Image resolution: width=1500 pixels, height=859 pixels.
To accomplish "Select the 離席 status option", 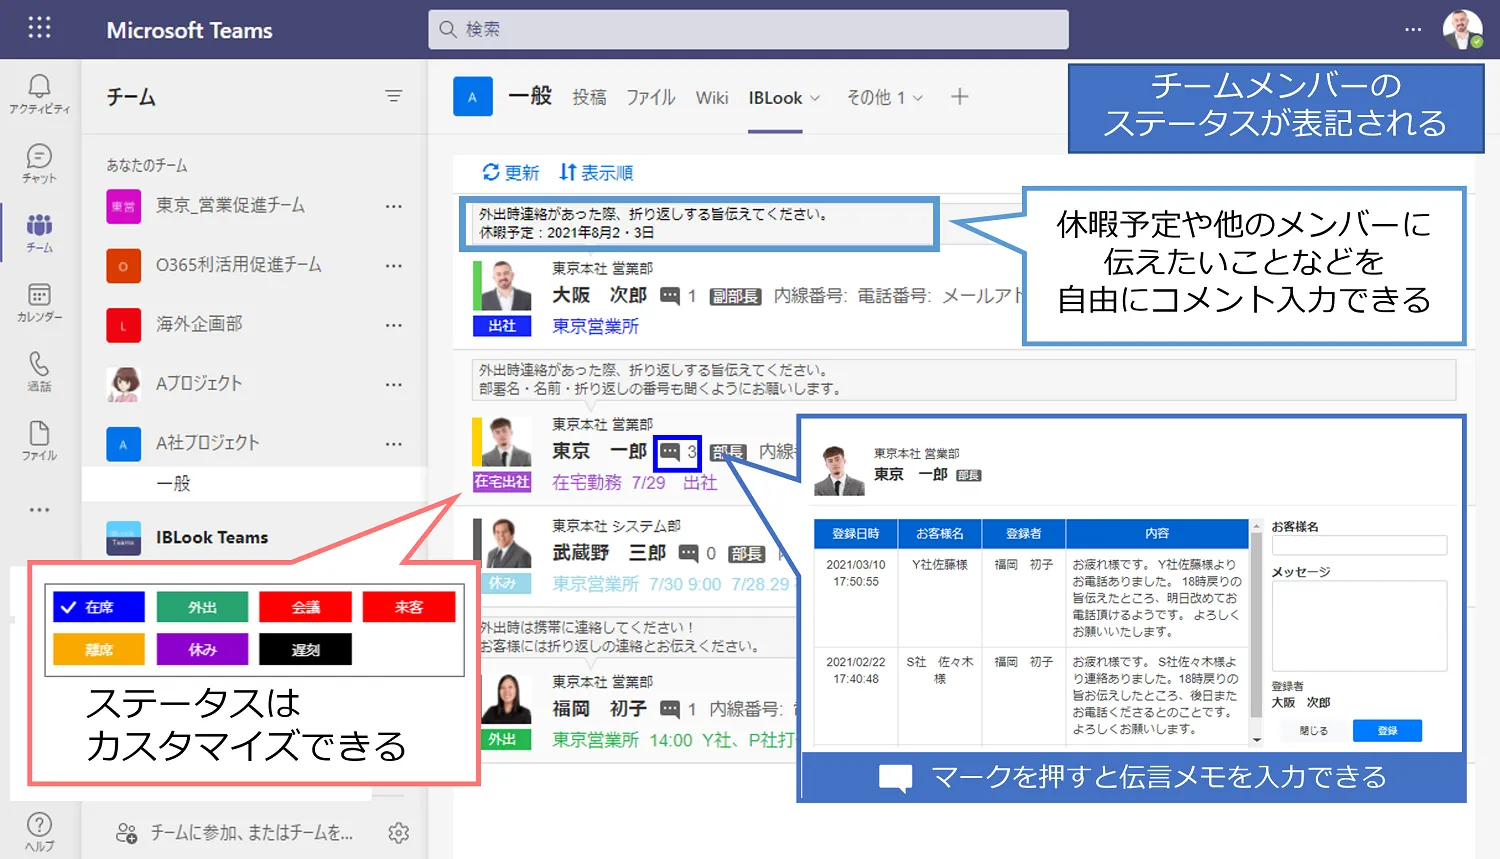I will 99,650.
